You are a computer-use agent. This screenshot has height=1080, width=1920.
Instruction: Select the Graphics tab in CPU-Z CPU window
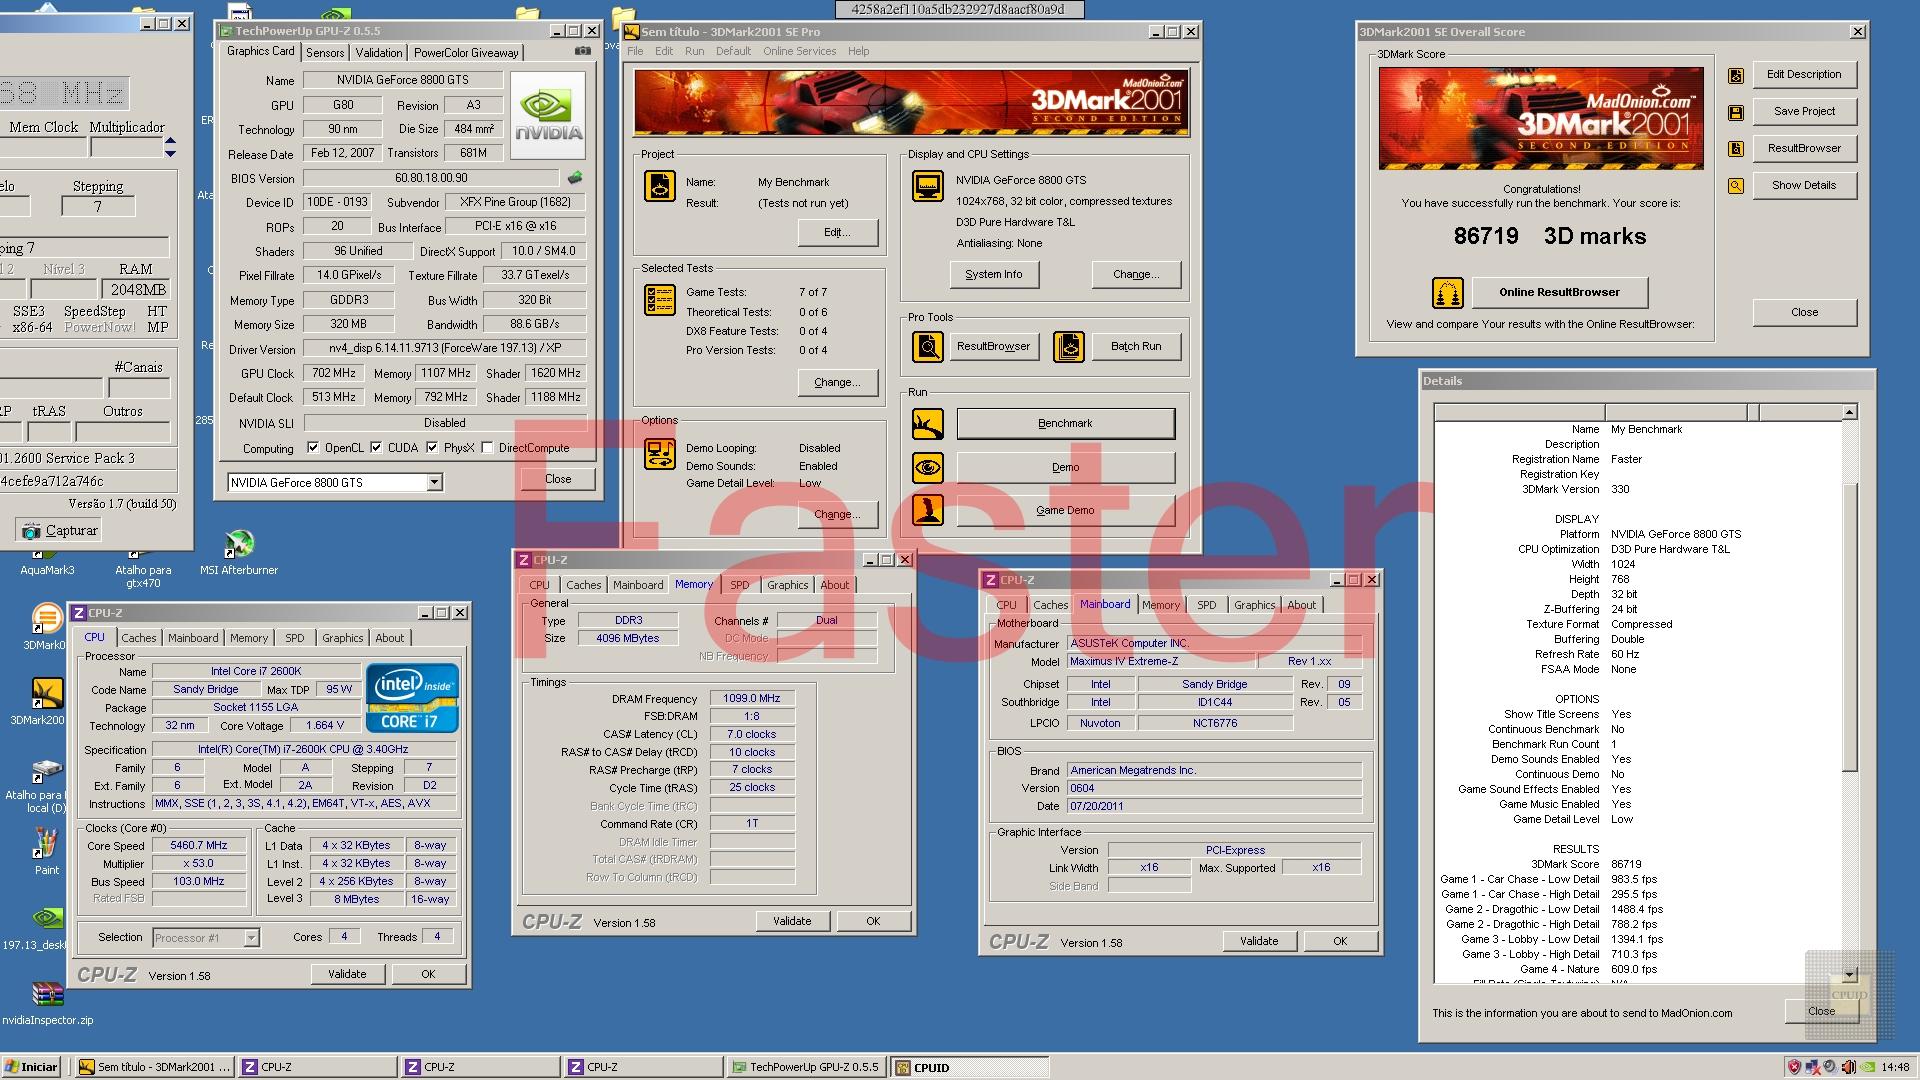point(342,638)
